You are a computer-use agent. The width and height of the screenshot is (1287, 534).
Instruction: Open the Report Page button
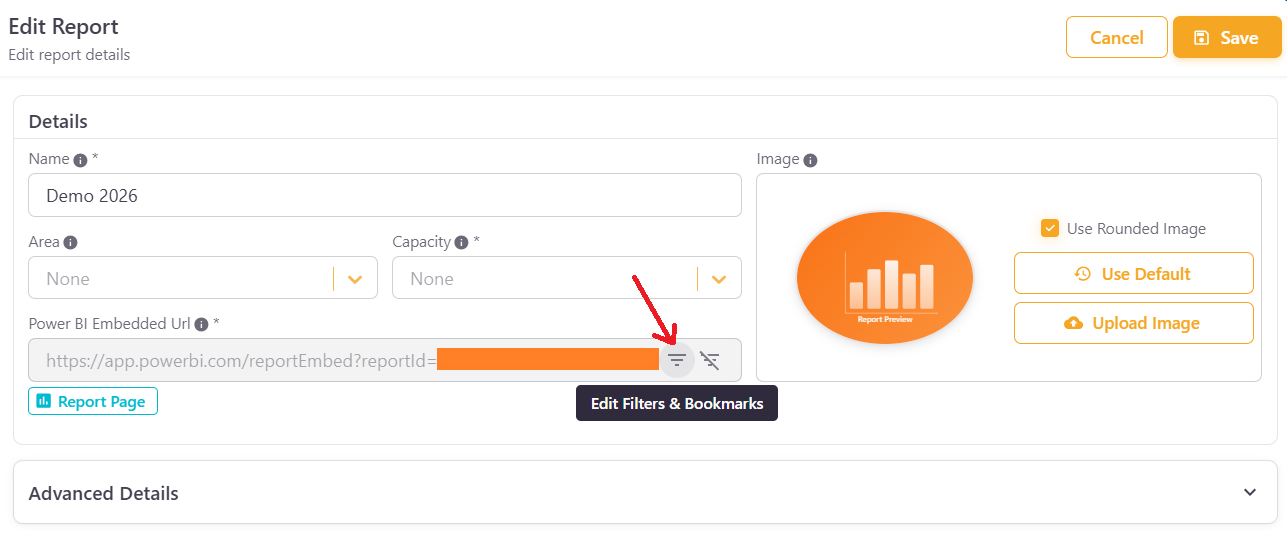pos(92,401)
